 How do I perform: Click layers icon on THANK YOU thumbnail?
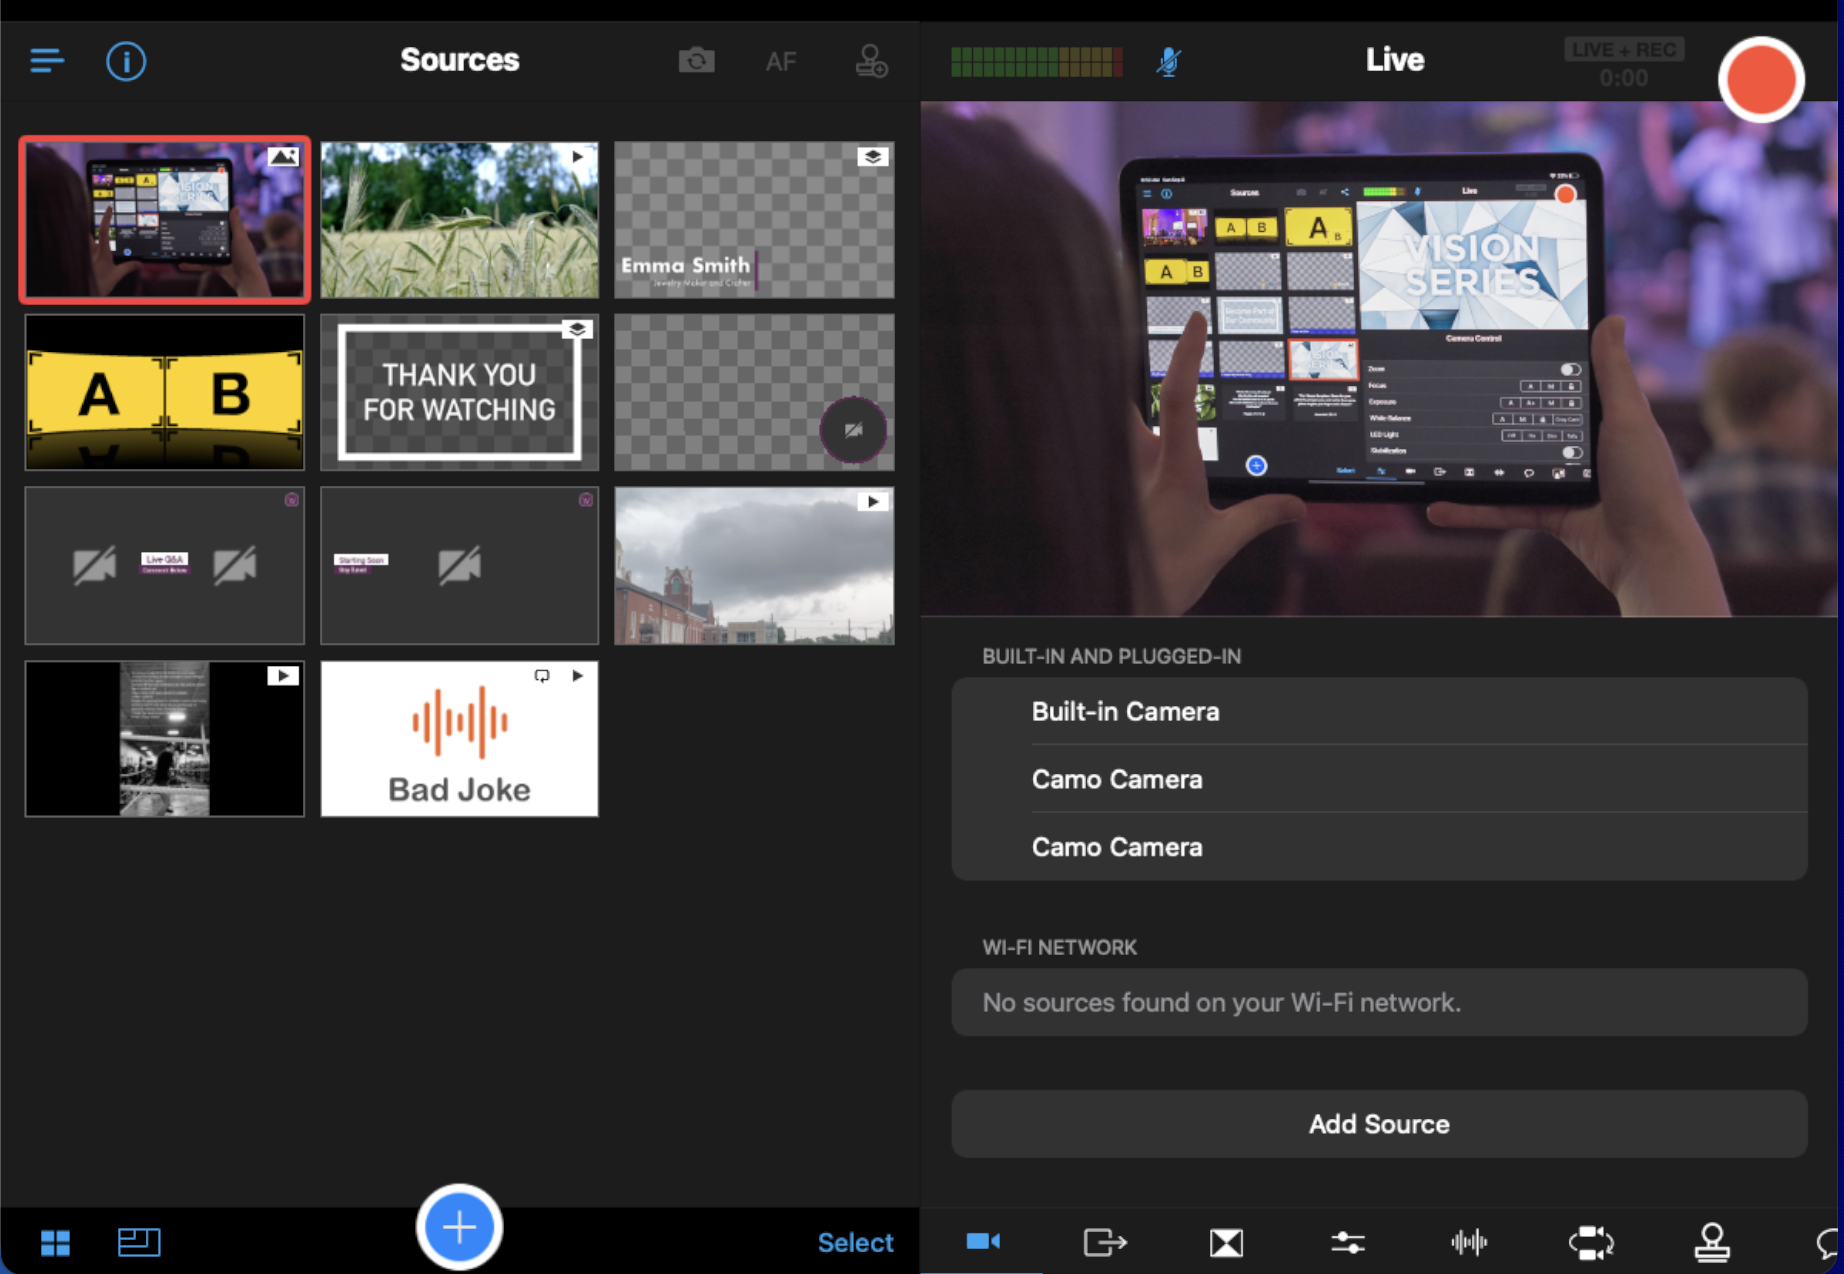(577, 329)
